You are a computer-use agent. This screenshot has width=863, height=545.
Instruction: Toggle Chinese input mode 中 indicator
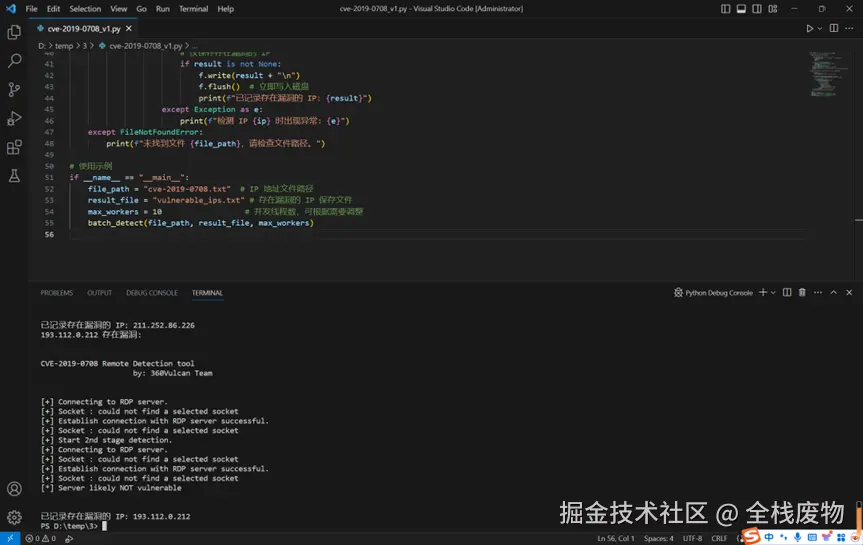point(769,537)
